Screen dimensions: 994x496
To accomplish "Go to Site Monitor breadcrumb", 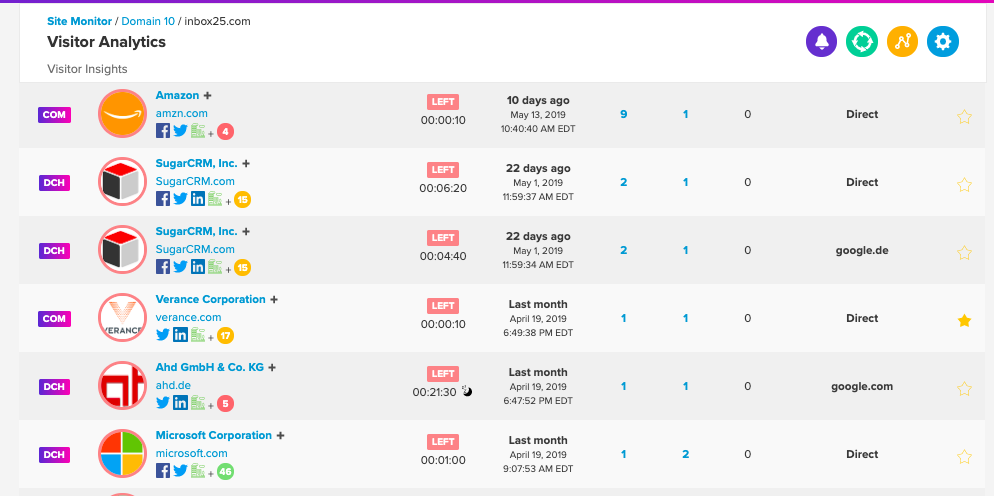I will point(79,21).
